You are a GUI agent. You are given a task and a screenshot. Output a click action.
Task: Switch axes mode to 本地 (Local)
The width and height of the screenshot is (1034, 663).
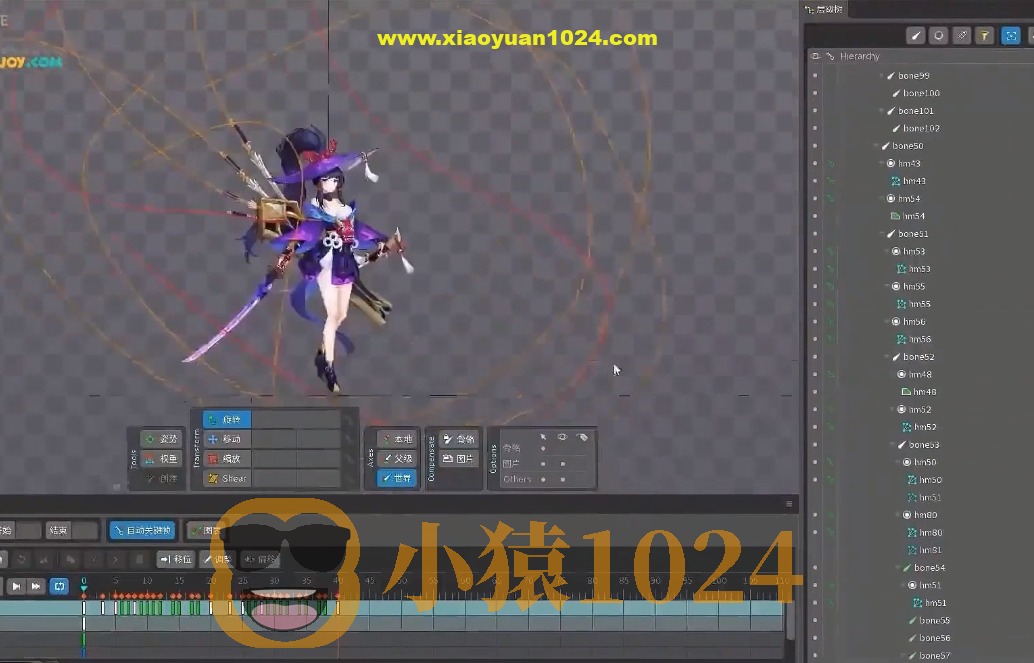395,438
